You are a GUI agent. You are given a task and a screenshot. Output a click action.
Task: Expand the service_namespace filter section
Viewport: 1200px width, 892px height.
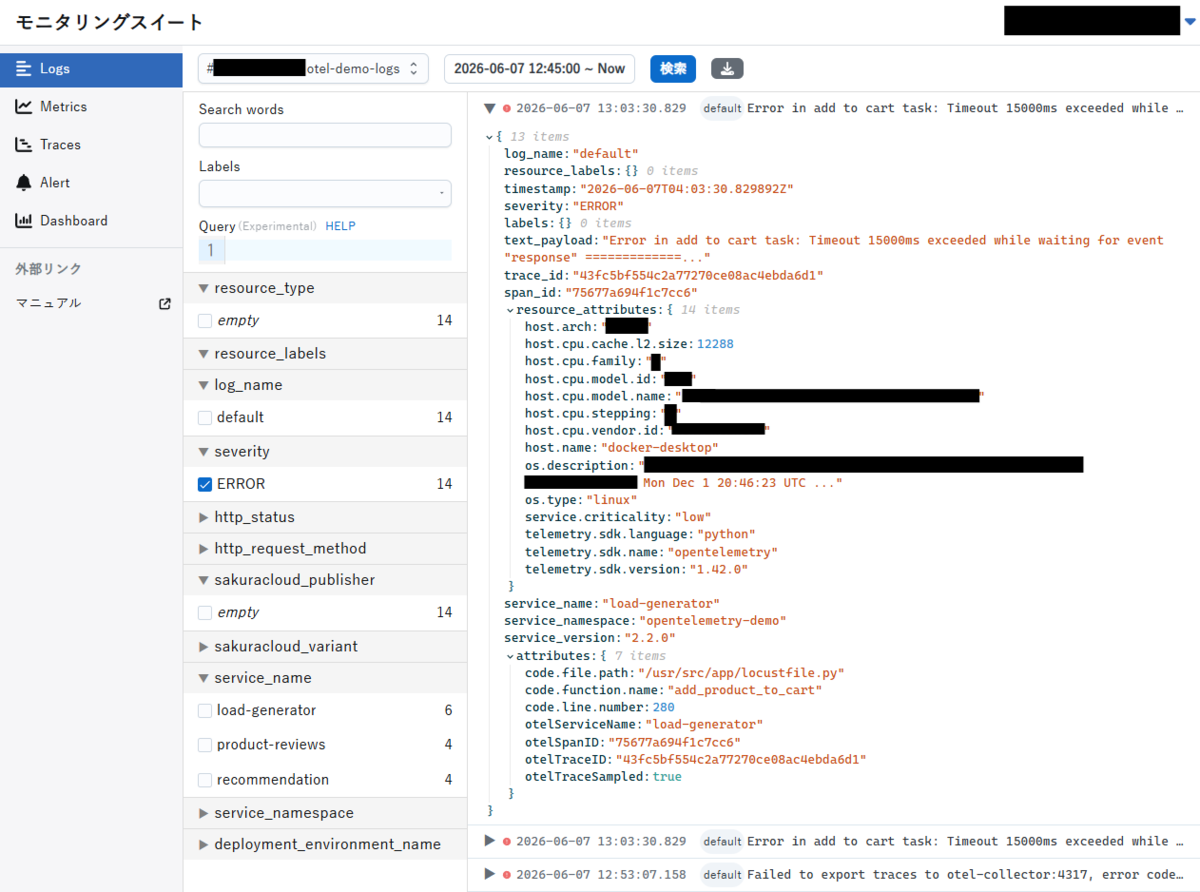pyautogui.click(x=325, y=814)
